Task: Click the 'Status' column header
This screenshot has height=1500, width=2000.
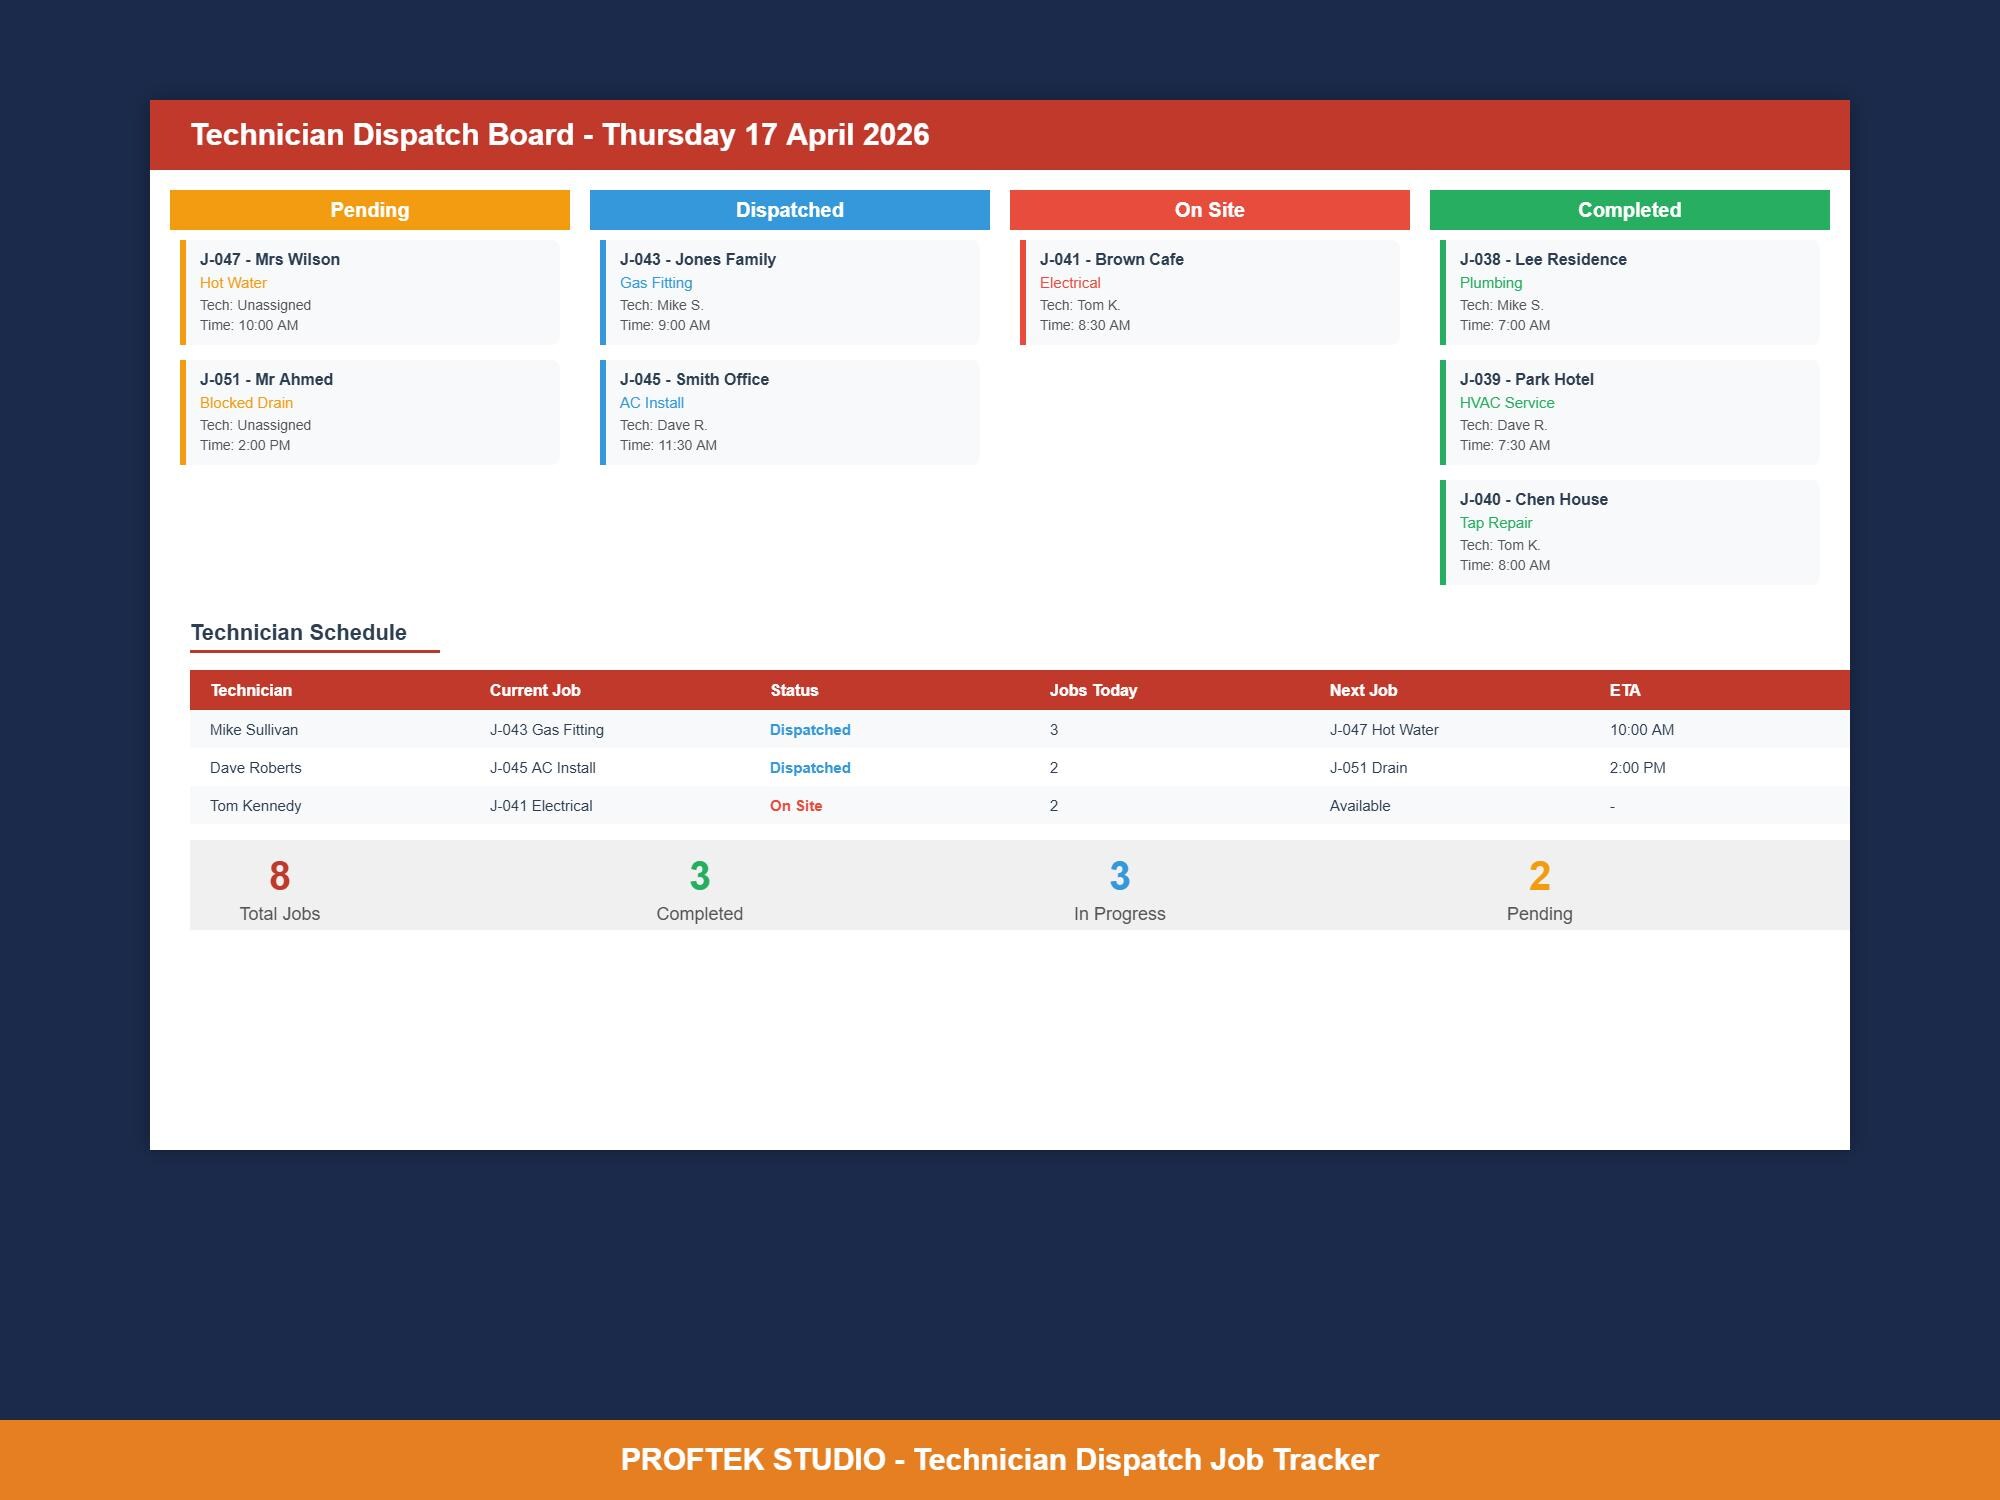Action: click(794, 690)
